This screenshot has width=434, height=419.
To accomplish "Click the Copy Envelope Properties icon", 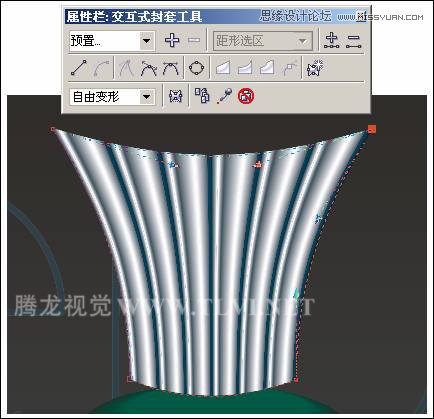I will [202, 96].
